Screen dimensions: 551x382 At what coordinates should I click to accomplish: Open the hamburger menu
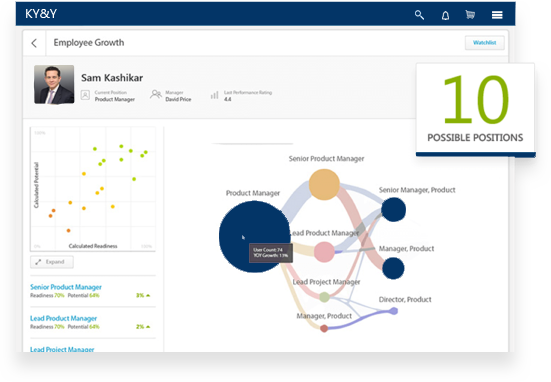[497, 15]
